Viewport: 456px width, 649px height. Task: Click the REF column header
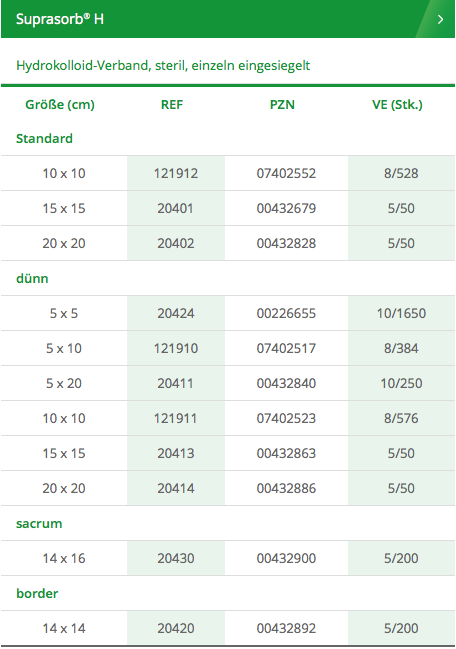click(x=172, y=104)
